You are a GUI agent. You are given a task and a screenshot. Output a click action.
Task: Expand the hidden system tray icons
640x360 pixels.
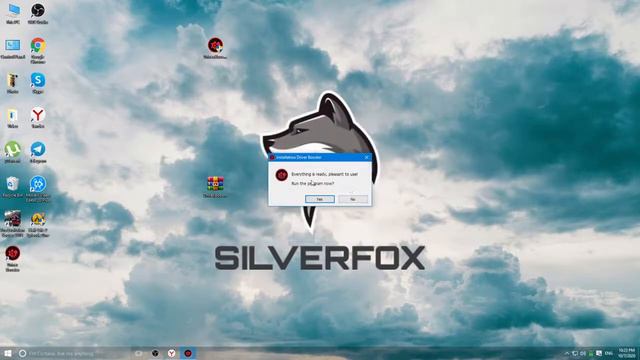pyautogui.click(x=567, y=353)
